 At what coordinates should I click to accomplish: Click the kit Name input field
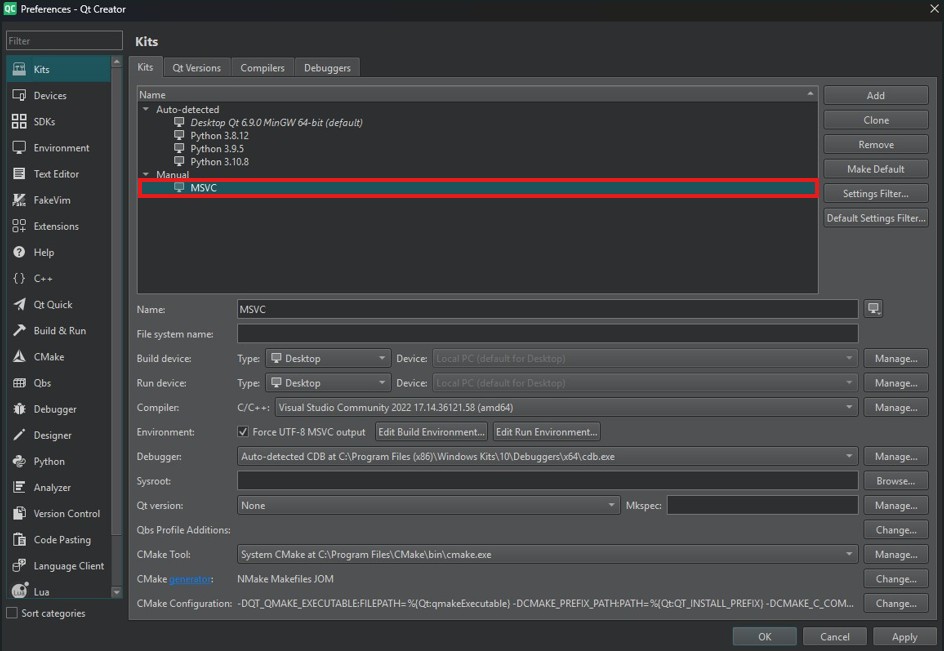(x=548, y=309)
